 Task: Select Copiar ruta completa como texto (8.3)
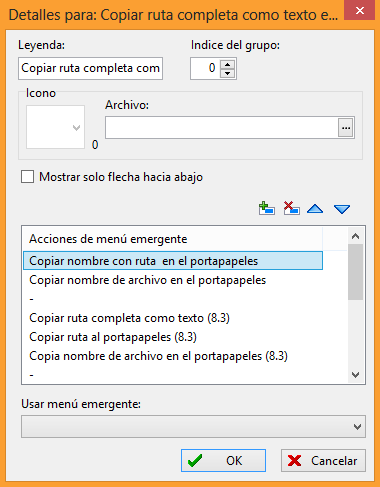tap(129, 318)
